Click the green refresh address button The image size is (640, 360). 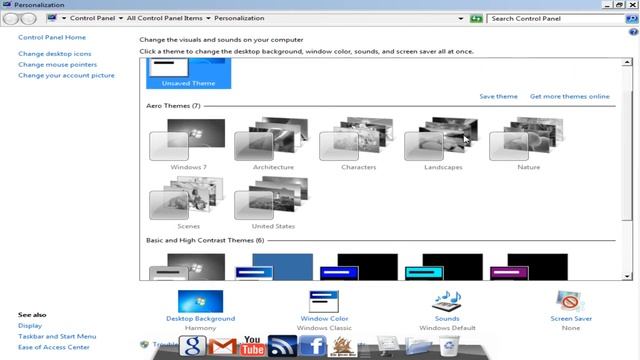(x=476, y=18)
